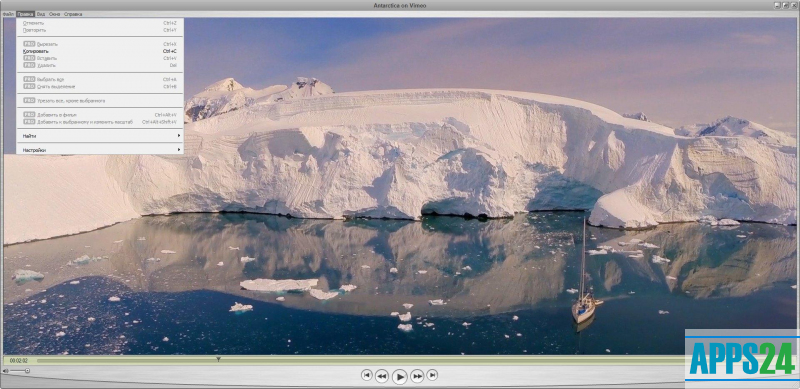Expand the Найти submenu
Screen dimensions: 800x389
click(100, 136)
